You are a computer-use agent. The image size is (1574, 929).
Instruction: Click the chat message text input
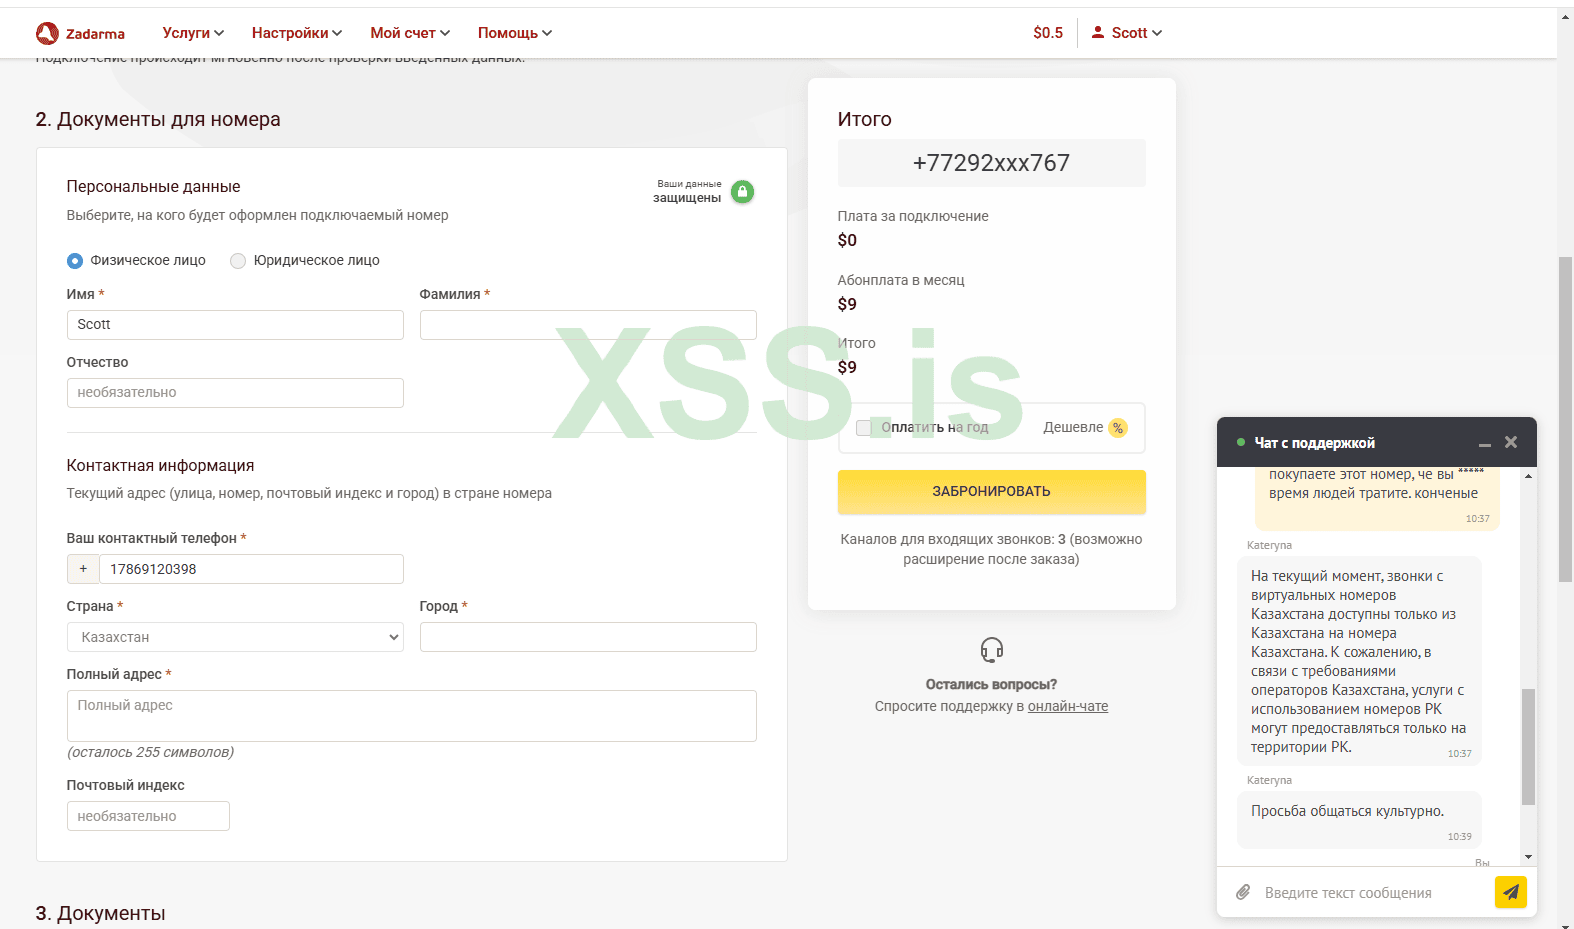click(1375, 893)
